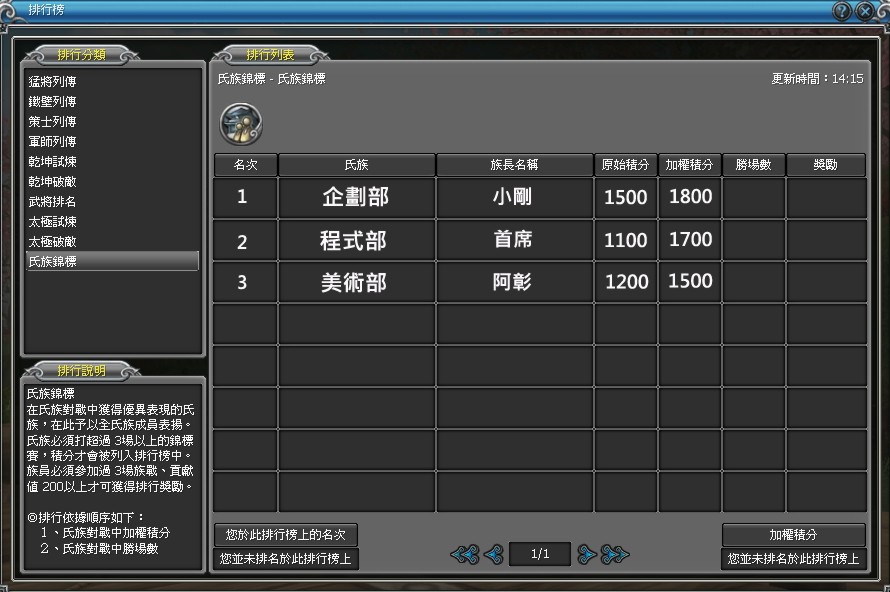
Task: Select 猛將列傳 ranking category
Action: point(53,82)
